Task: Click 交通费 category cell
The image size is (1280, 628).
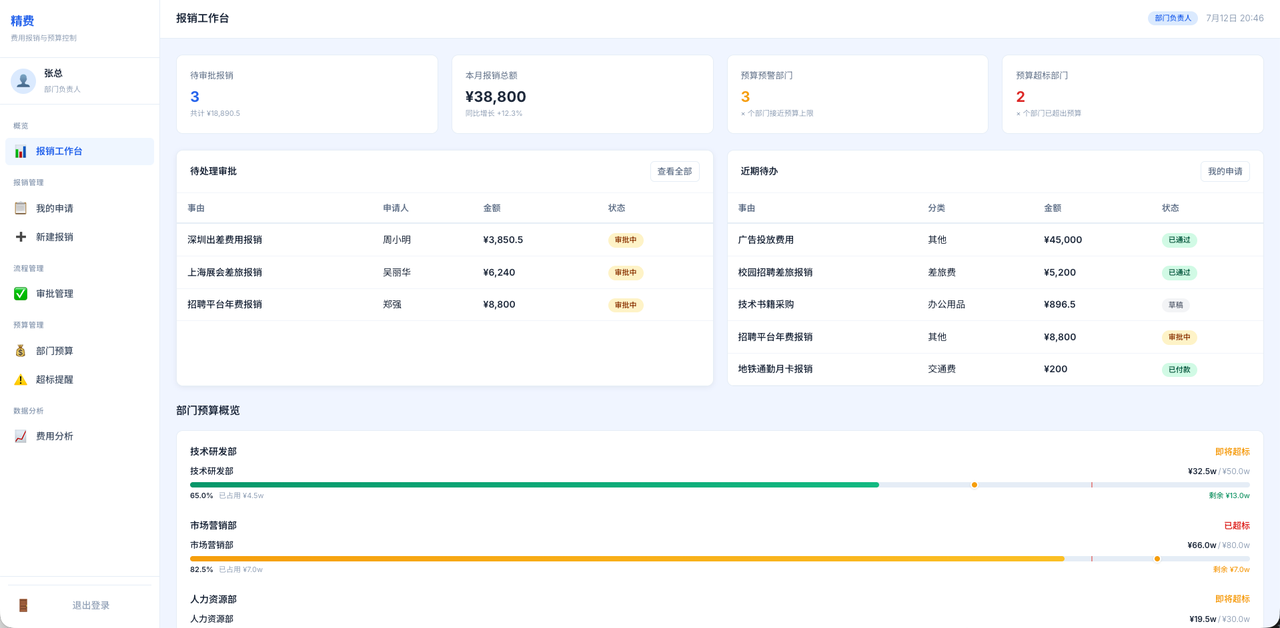Action: tap(942, 369)
